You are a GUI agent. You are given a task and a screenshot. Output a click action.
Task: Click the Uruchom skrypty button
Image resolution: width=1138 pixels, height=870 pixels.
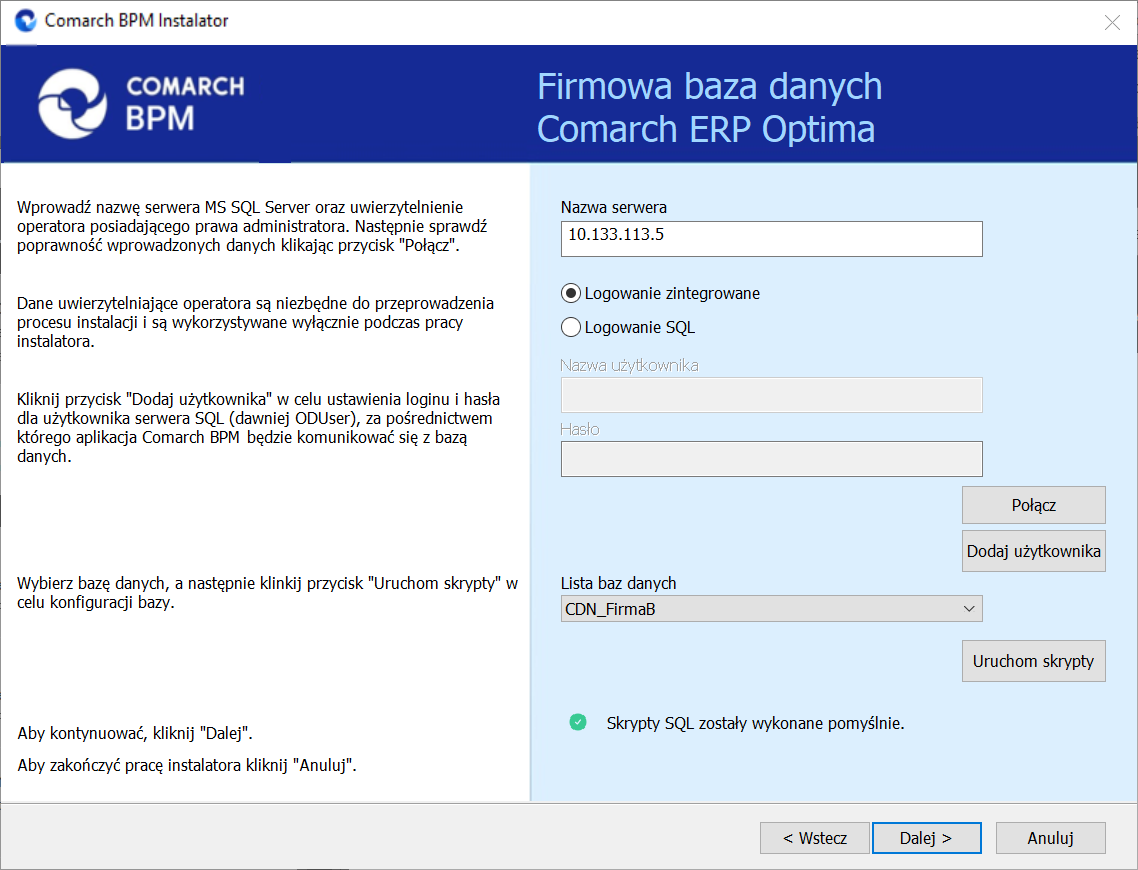pyautogui.click(x=1033, y=661)
